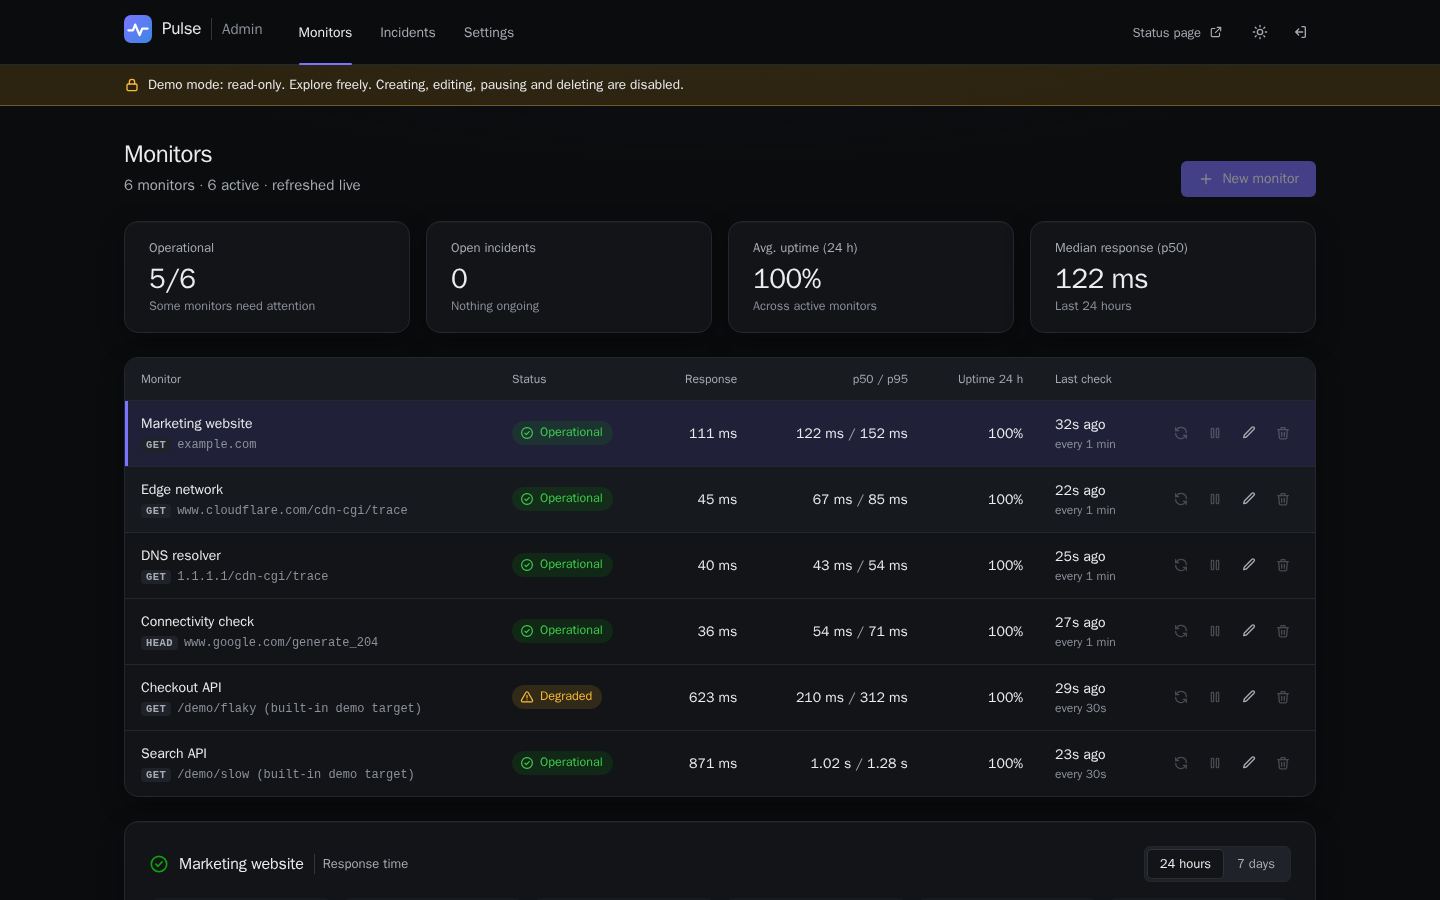
Task: Edit the Edge network monitor
Action: (1249, 499)
